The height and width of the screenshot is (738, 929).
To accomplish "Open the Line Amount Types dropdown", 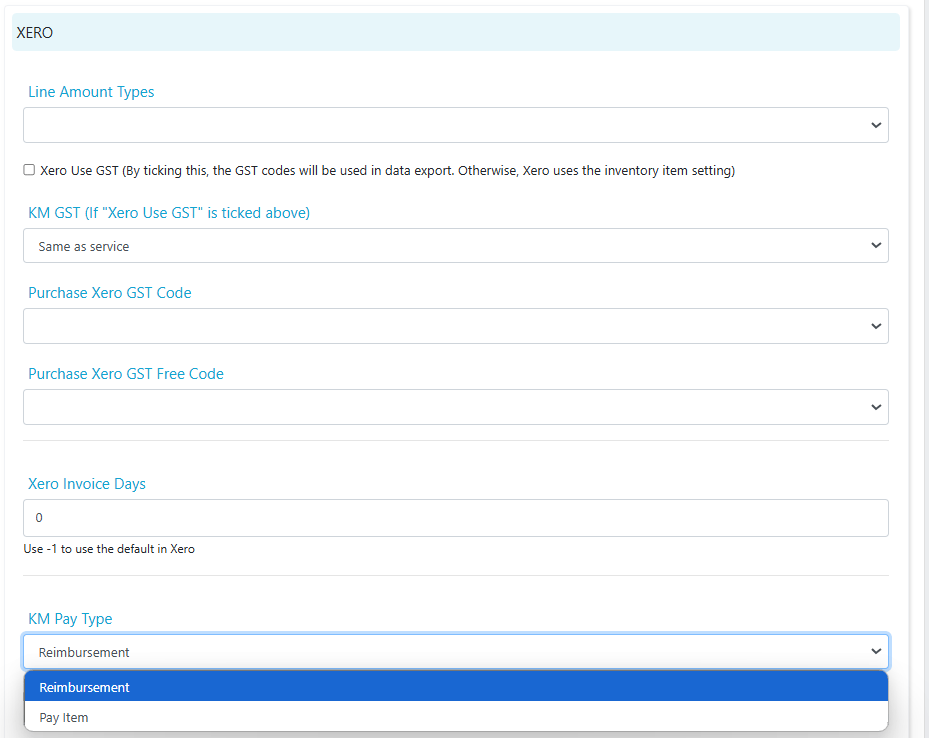I will point(456,125).
